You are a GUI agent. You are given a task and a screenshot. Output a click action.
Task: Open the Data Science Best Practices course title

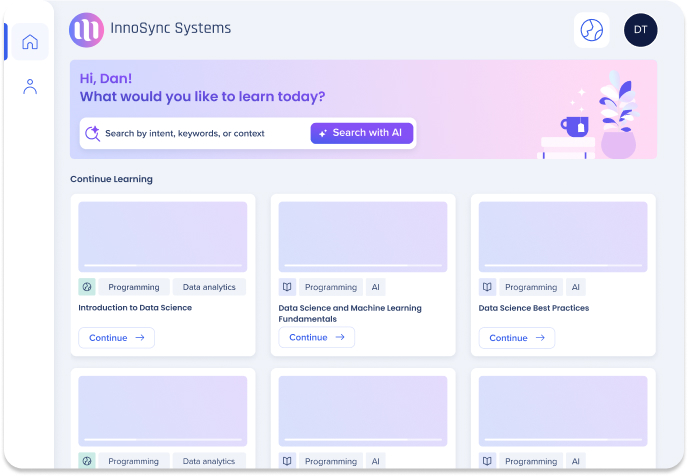pyautogui.click(x=533, y=308)
